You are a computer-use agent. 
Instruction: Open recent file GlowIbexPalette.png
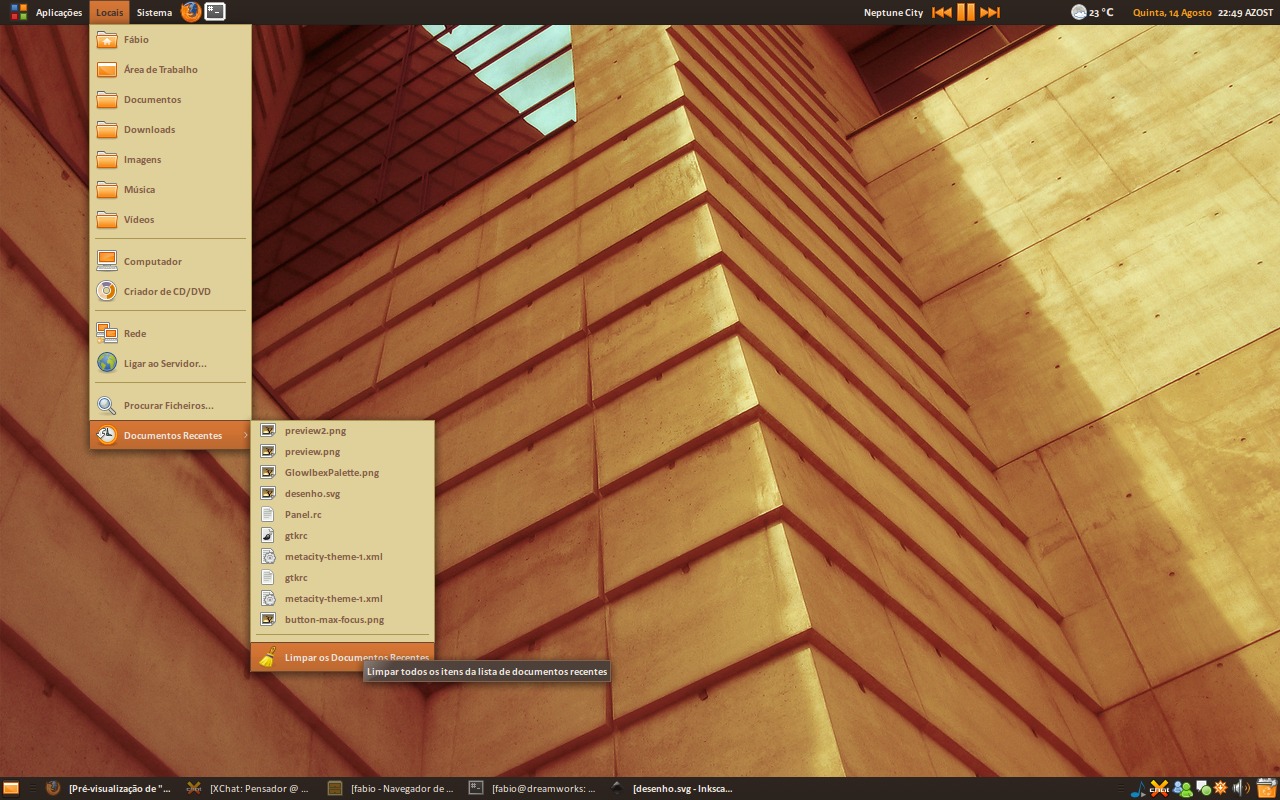coord(342,473)
